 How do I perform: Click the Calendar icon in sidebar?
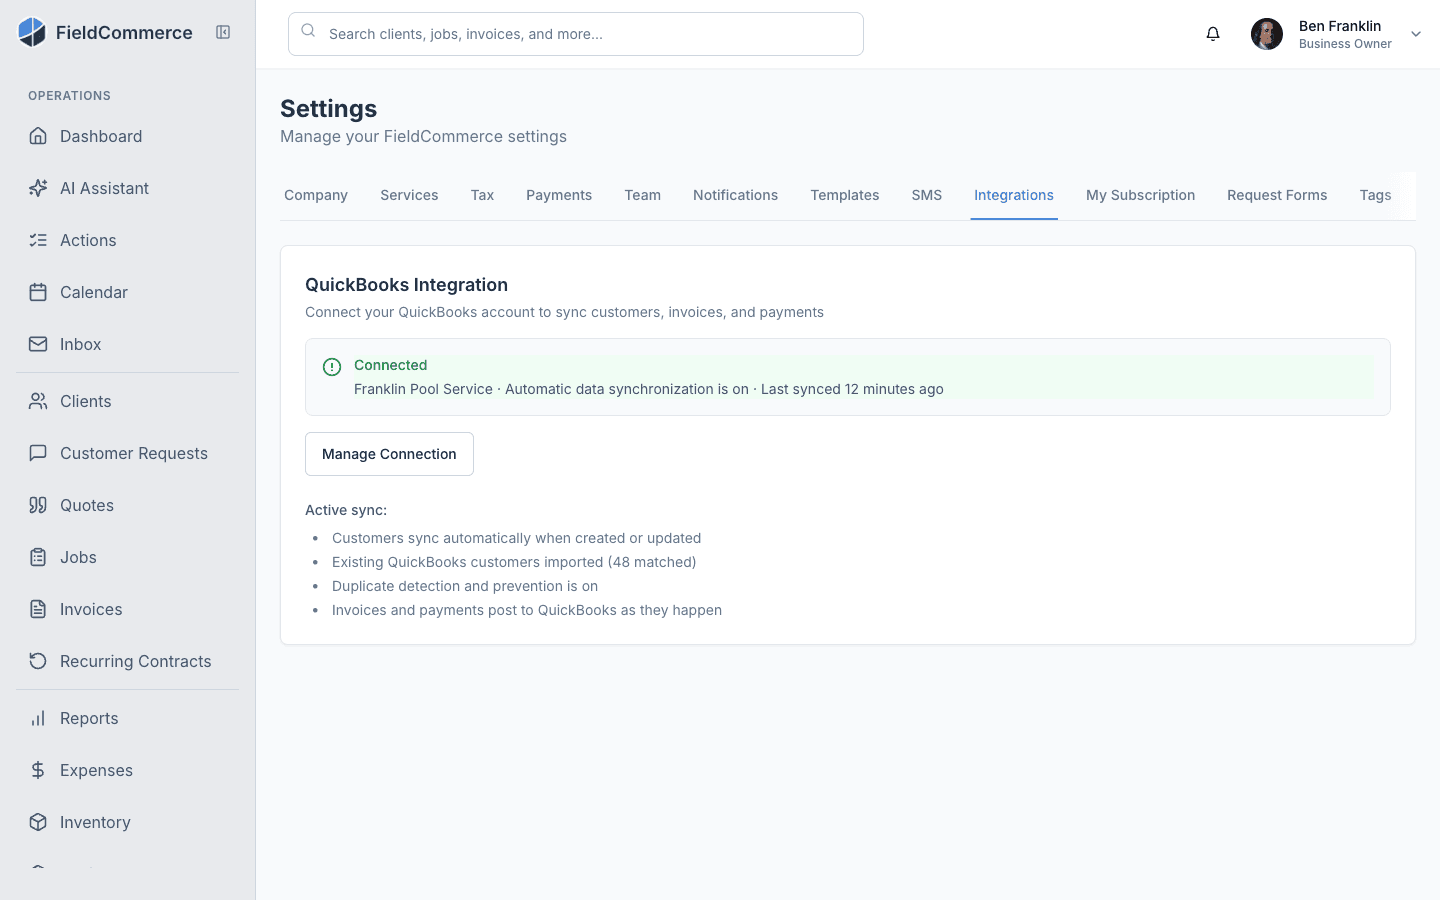[x=38, y=292]
